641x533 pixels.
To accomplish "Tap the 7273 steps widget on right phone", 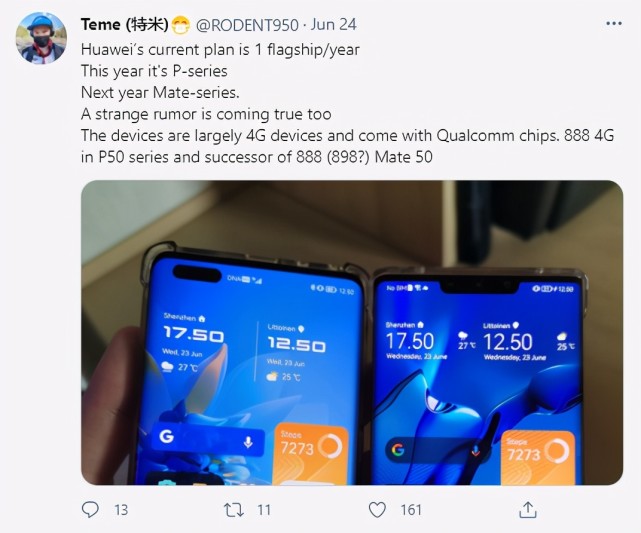I will pos(538,458).
